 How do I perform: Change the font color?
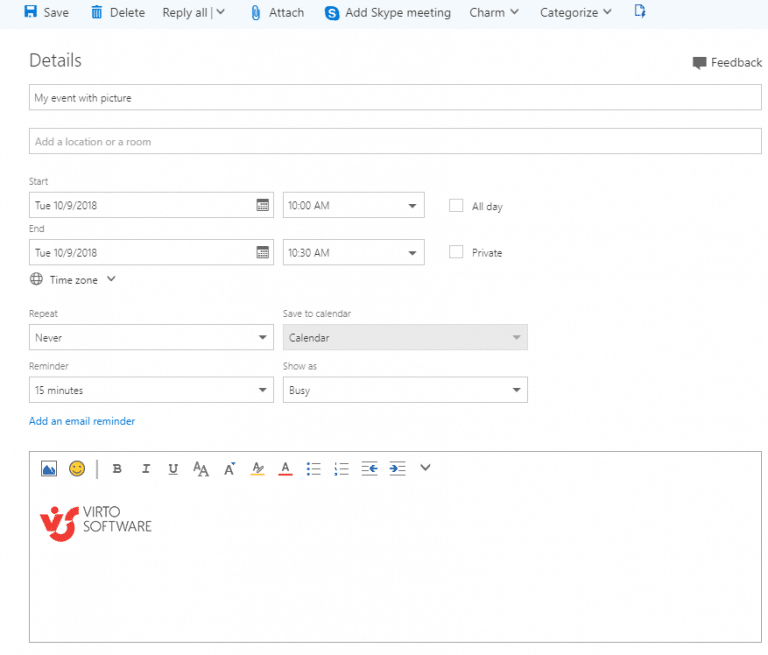[x=285, y=468]
